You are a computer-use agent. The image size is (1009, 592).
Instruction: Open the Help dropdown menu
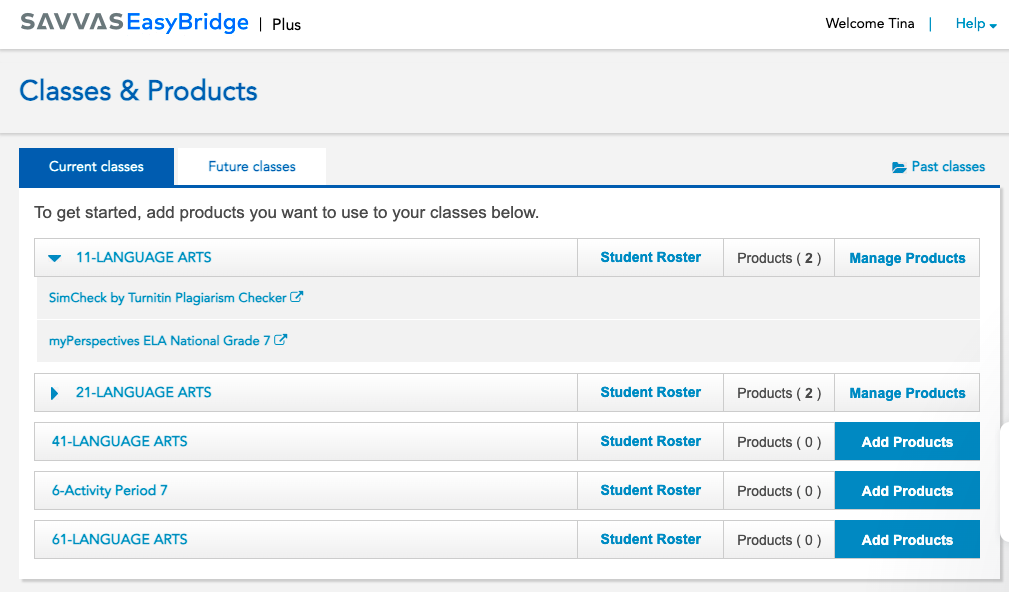[x=975, y=24]
